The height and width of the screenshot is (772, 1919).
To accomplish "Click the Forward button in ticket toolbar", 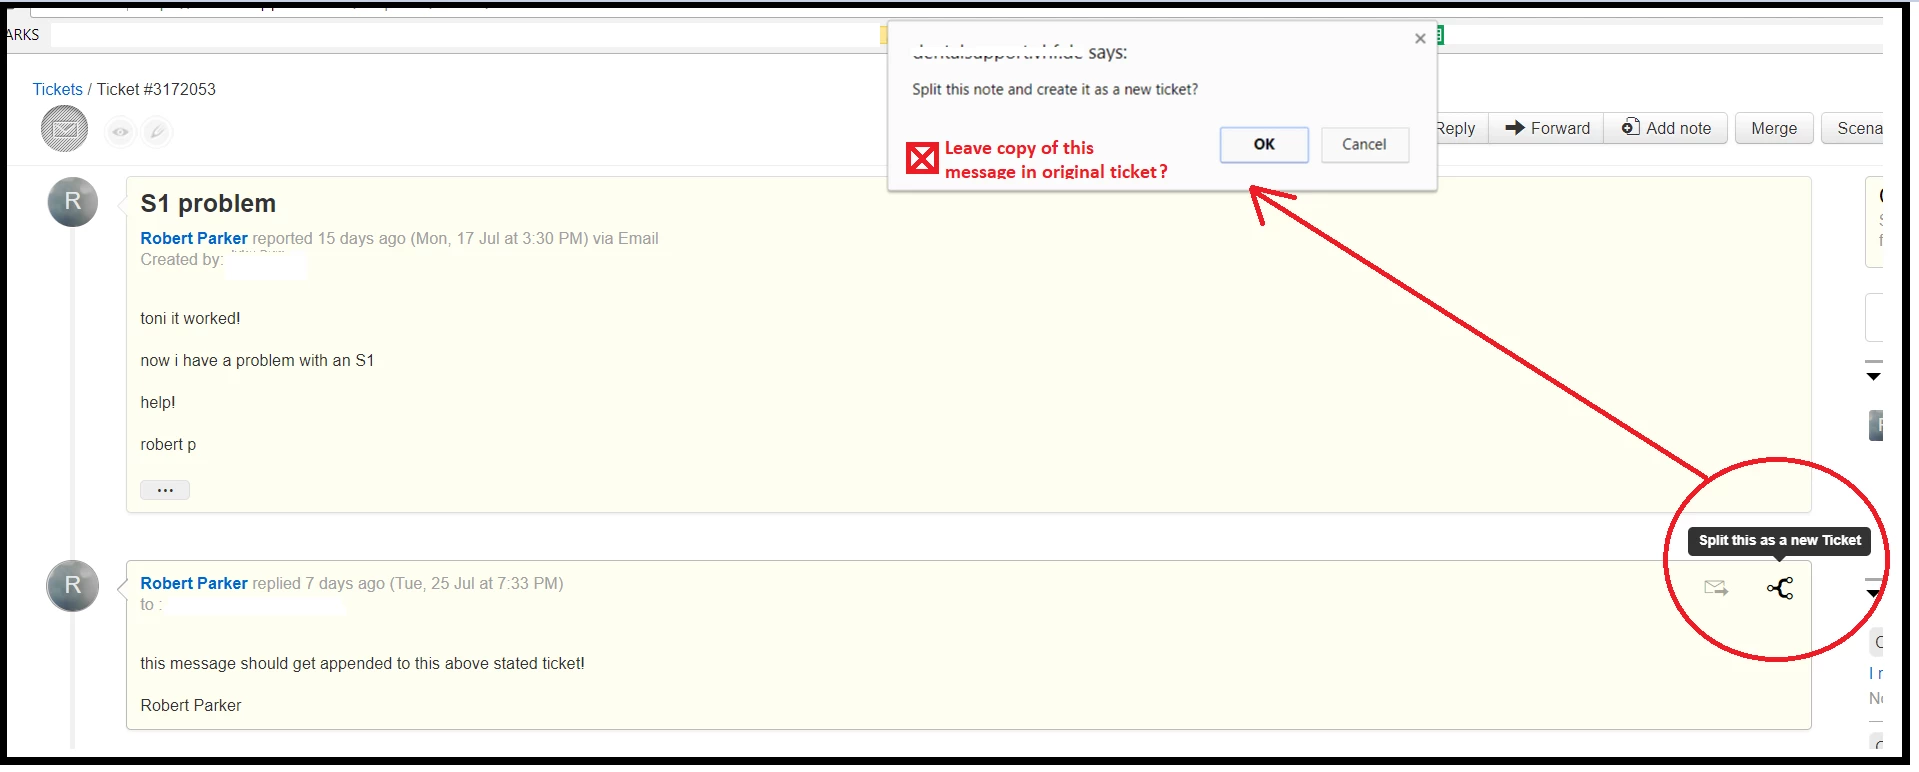I will tap(1547, 128).
